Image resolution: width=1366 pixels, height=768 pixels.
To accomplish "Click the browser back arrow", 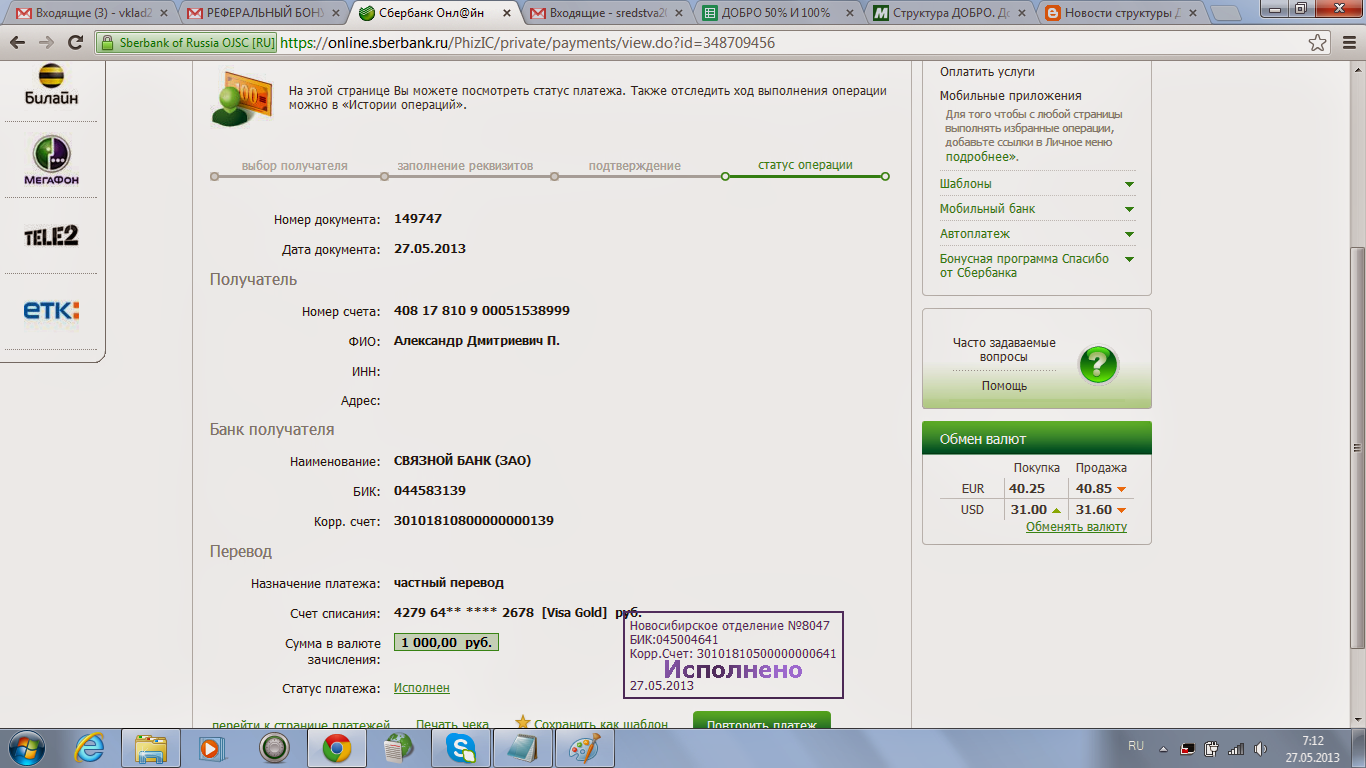I will tap(17, 43).
